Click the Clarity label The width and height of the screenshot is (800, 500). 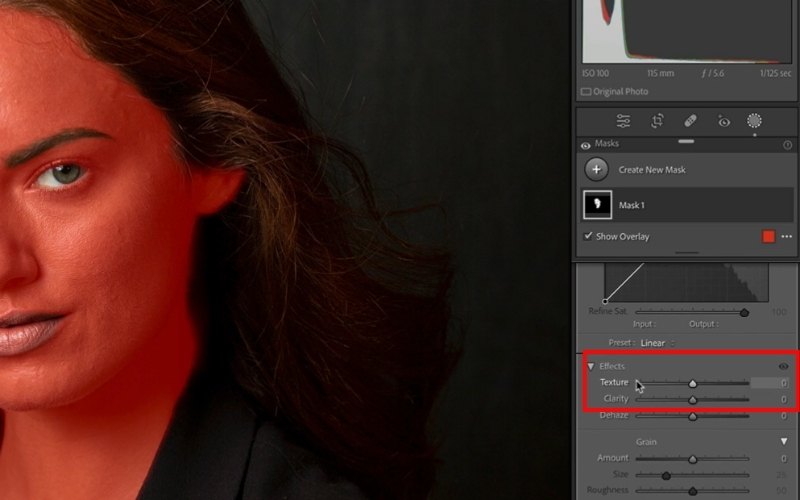616,398
